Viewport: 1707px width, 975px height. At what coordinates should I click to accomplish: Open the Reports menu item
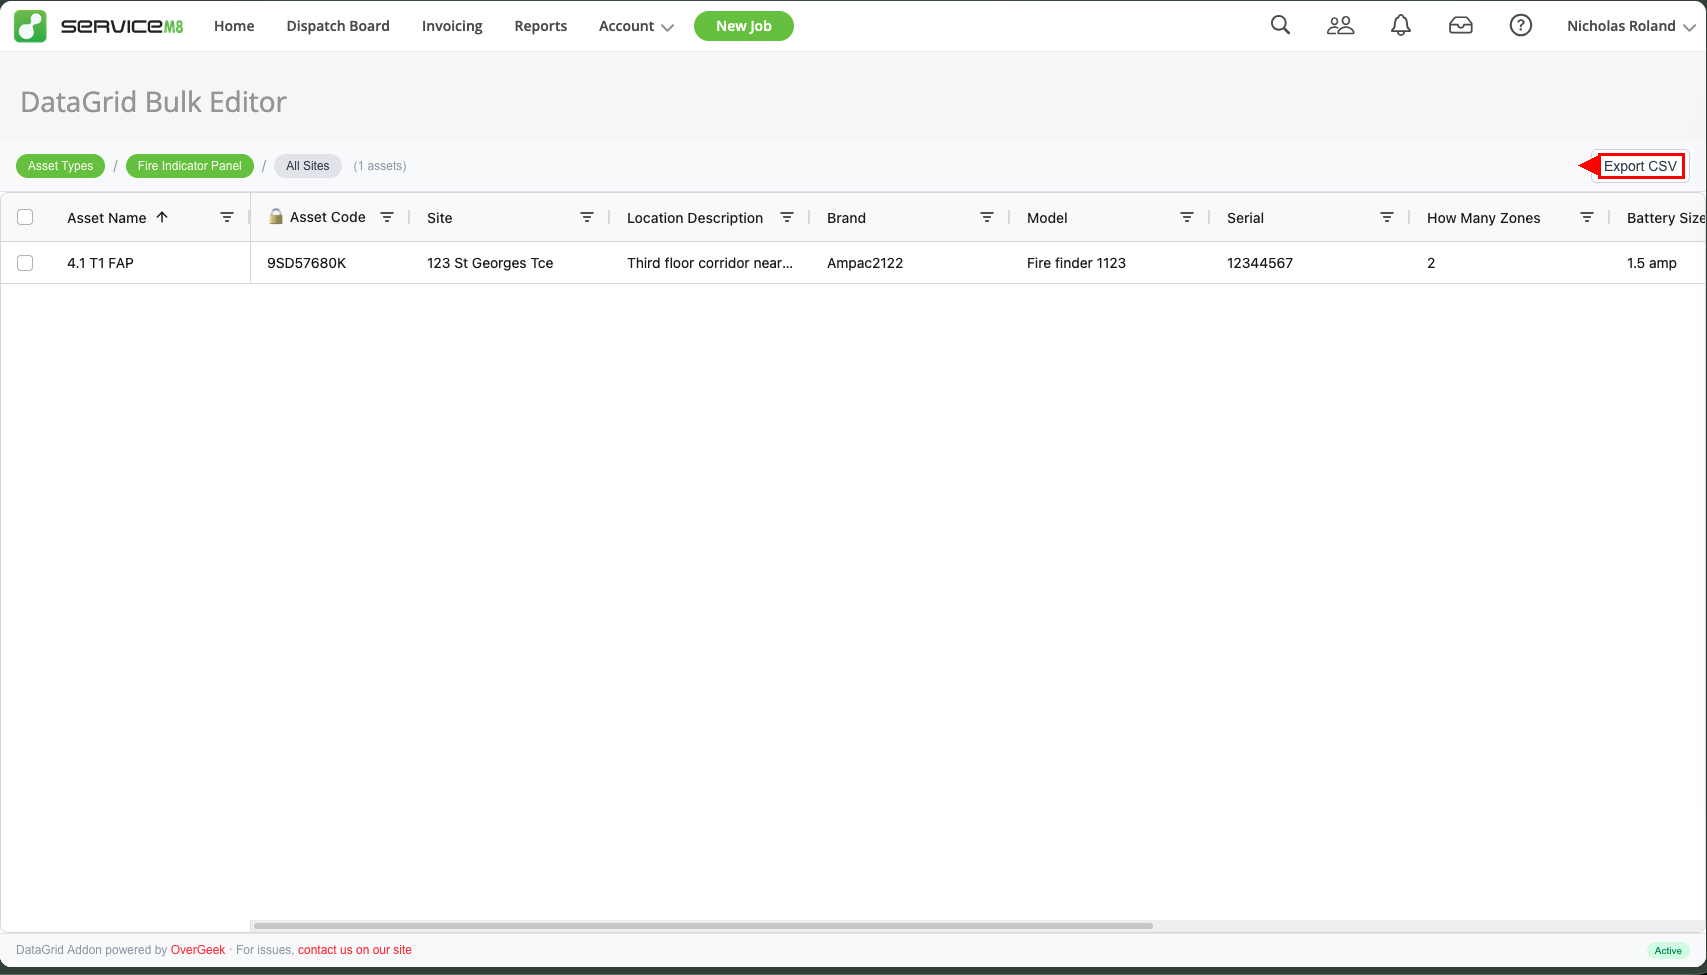coord(540,26)
